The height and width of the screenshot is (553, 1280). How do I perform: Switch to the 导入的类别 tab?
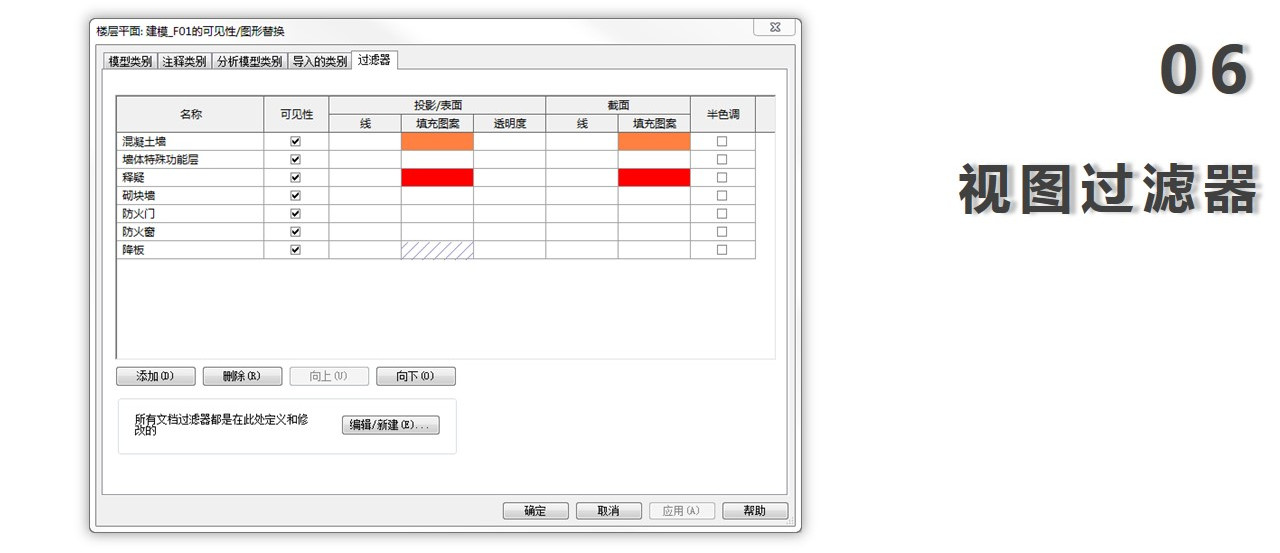[320, 61]
